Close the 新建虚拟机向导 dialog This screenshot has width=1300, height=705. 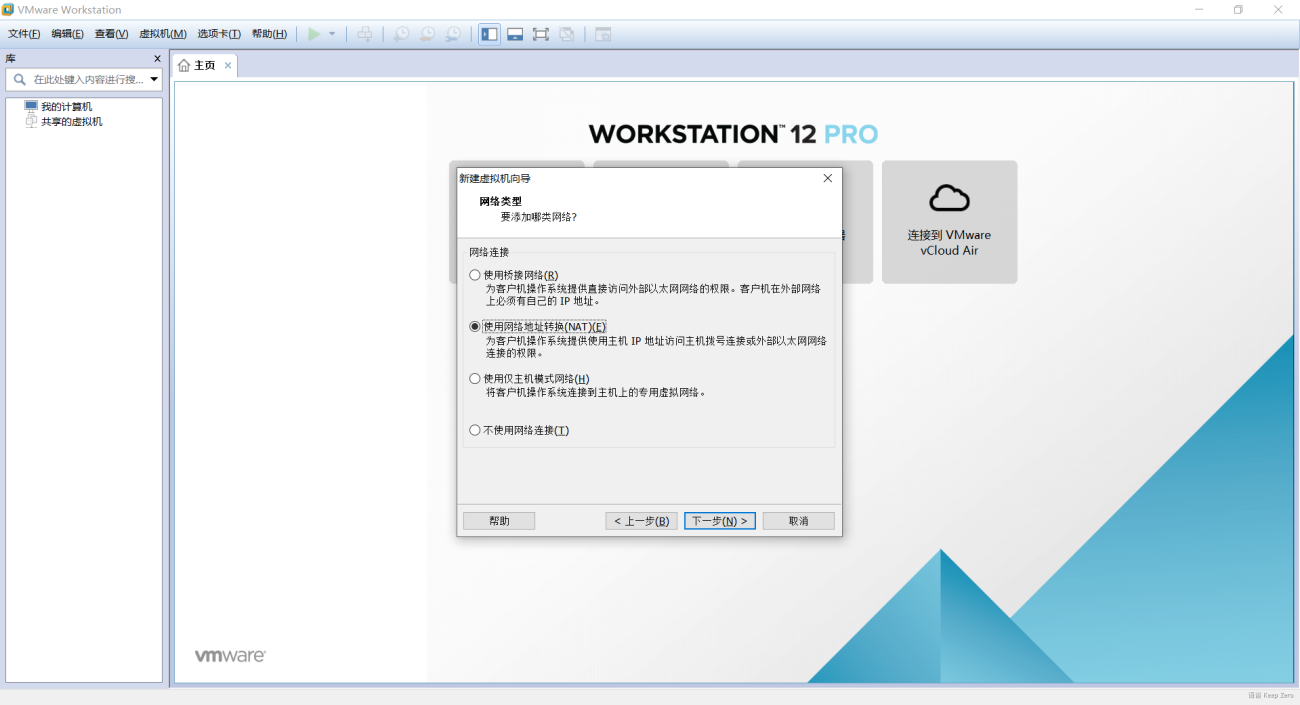827,178
